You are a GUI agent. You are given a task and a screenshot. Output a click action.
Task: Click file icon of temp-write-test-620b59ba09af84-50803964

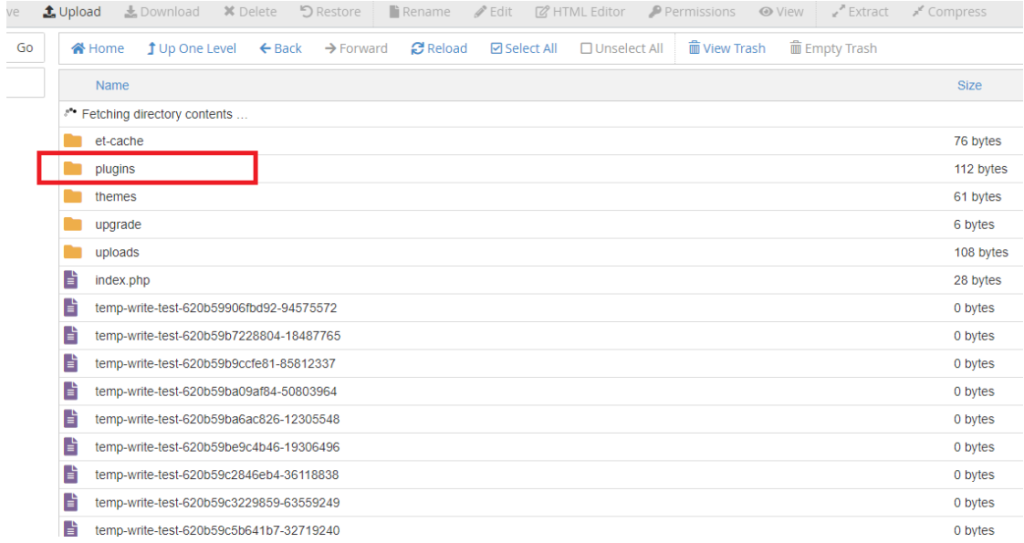71,391
